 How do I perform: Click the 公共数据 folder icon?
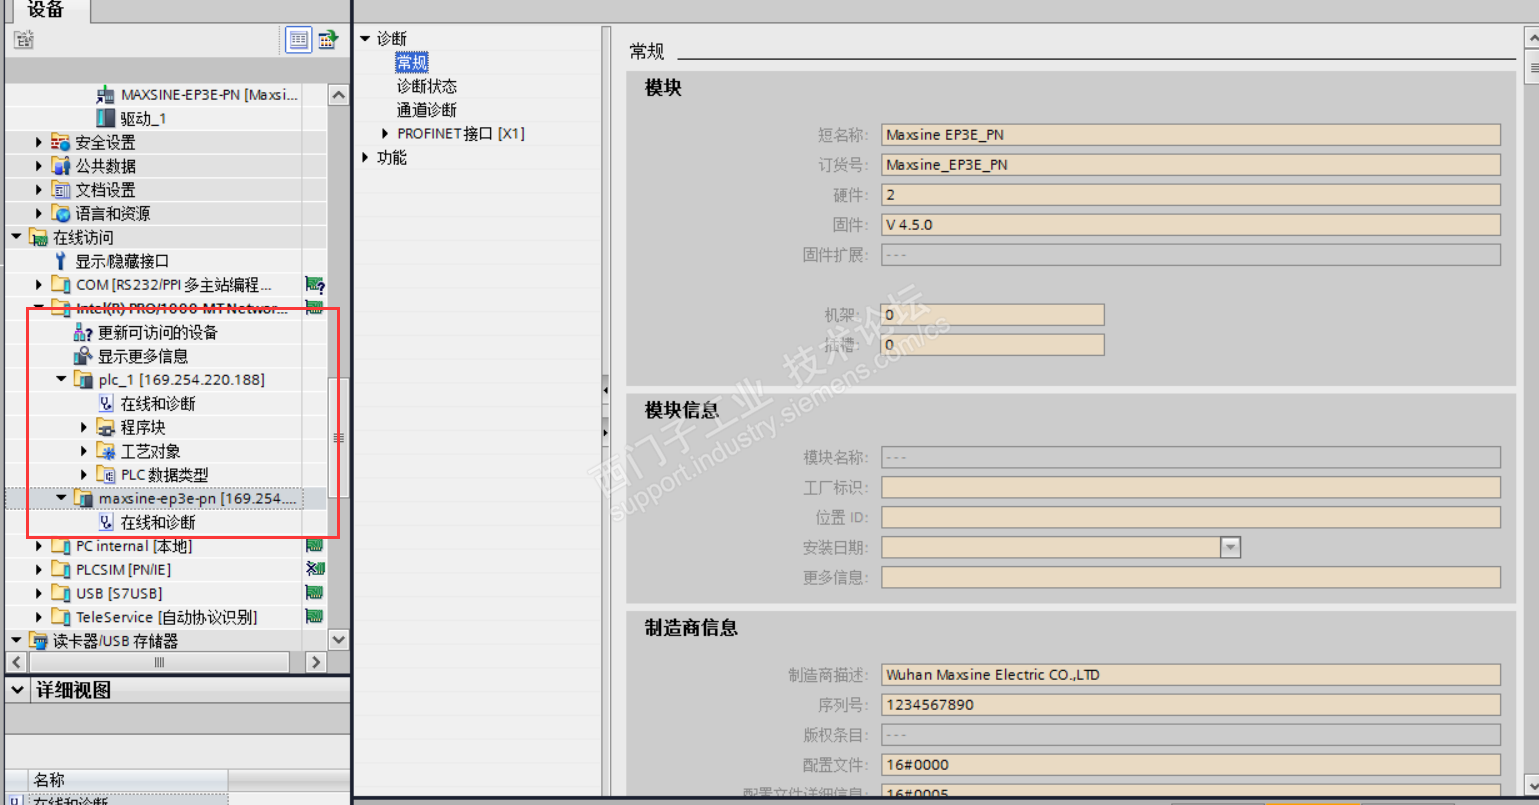pyautogui.click(x=61, y=166)
